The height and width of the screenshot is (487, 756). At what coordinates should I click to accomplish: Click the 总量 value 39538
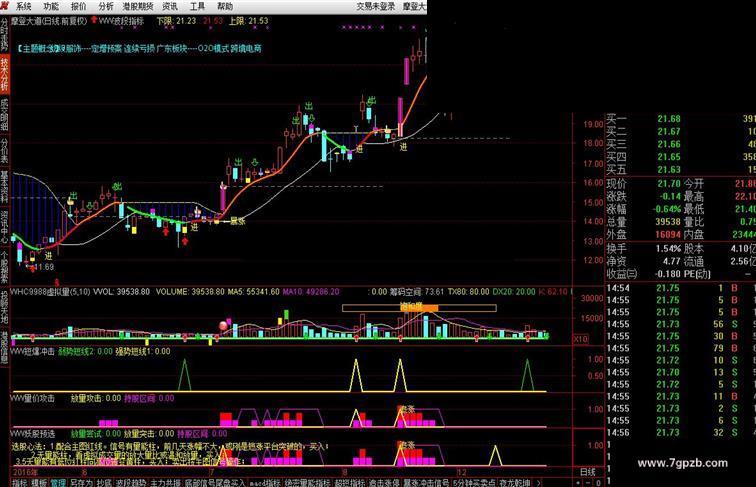(668, 222)
